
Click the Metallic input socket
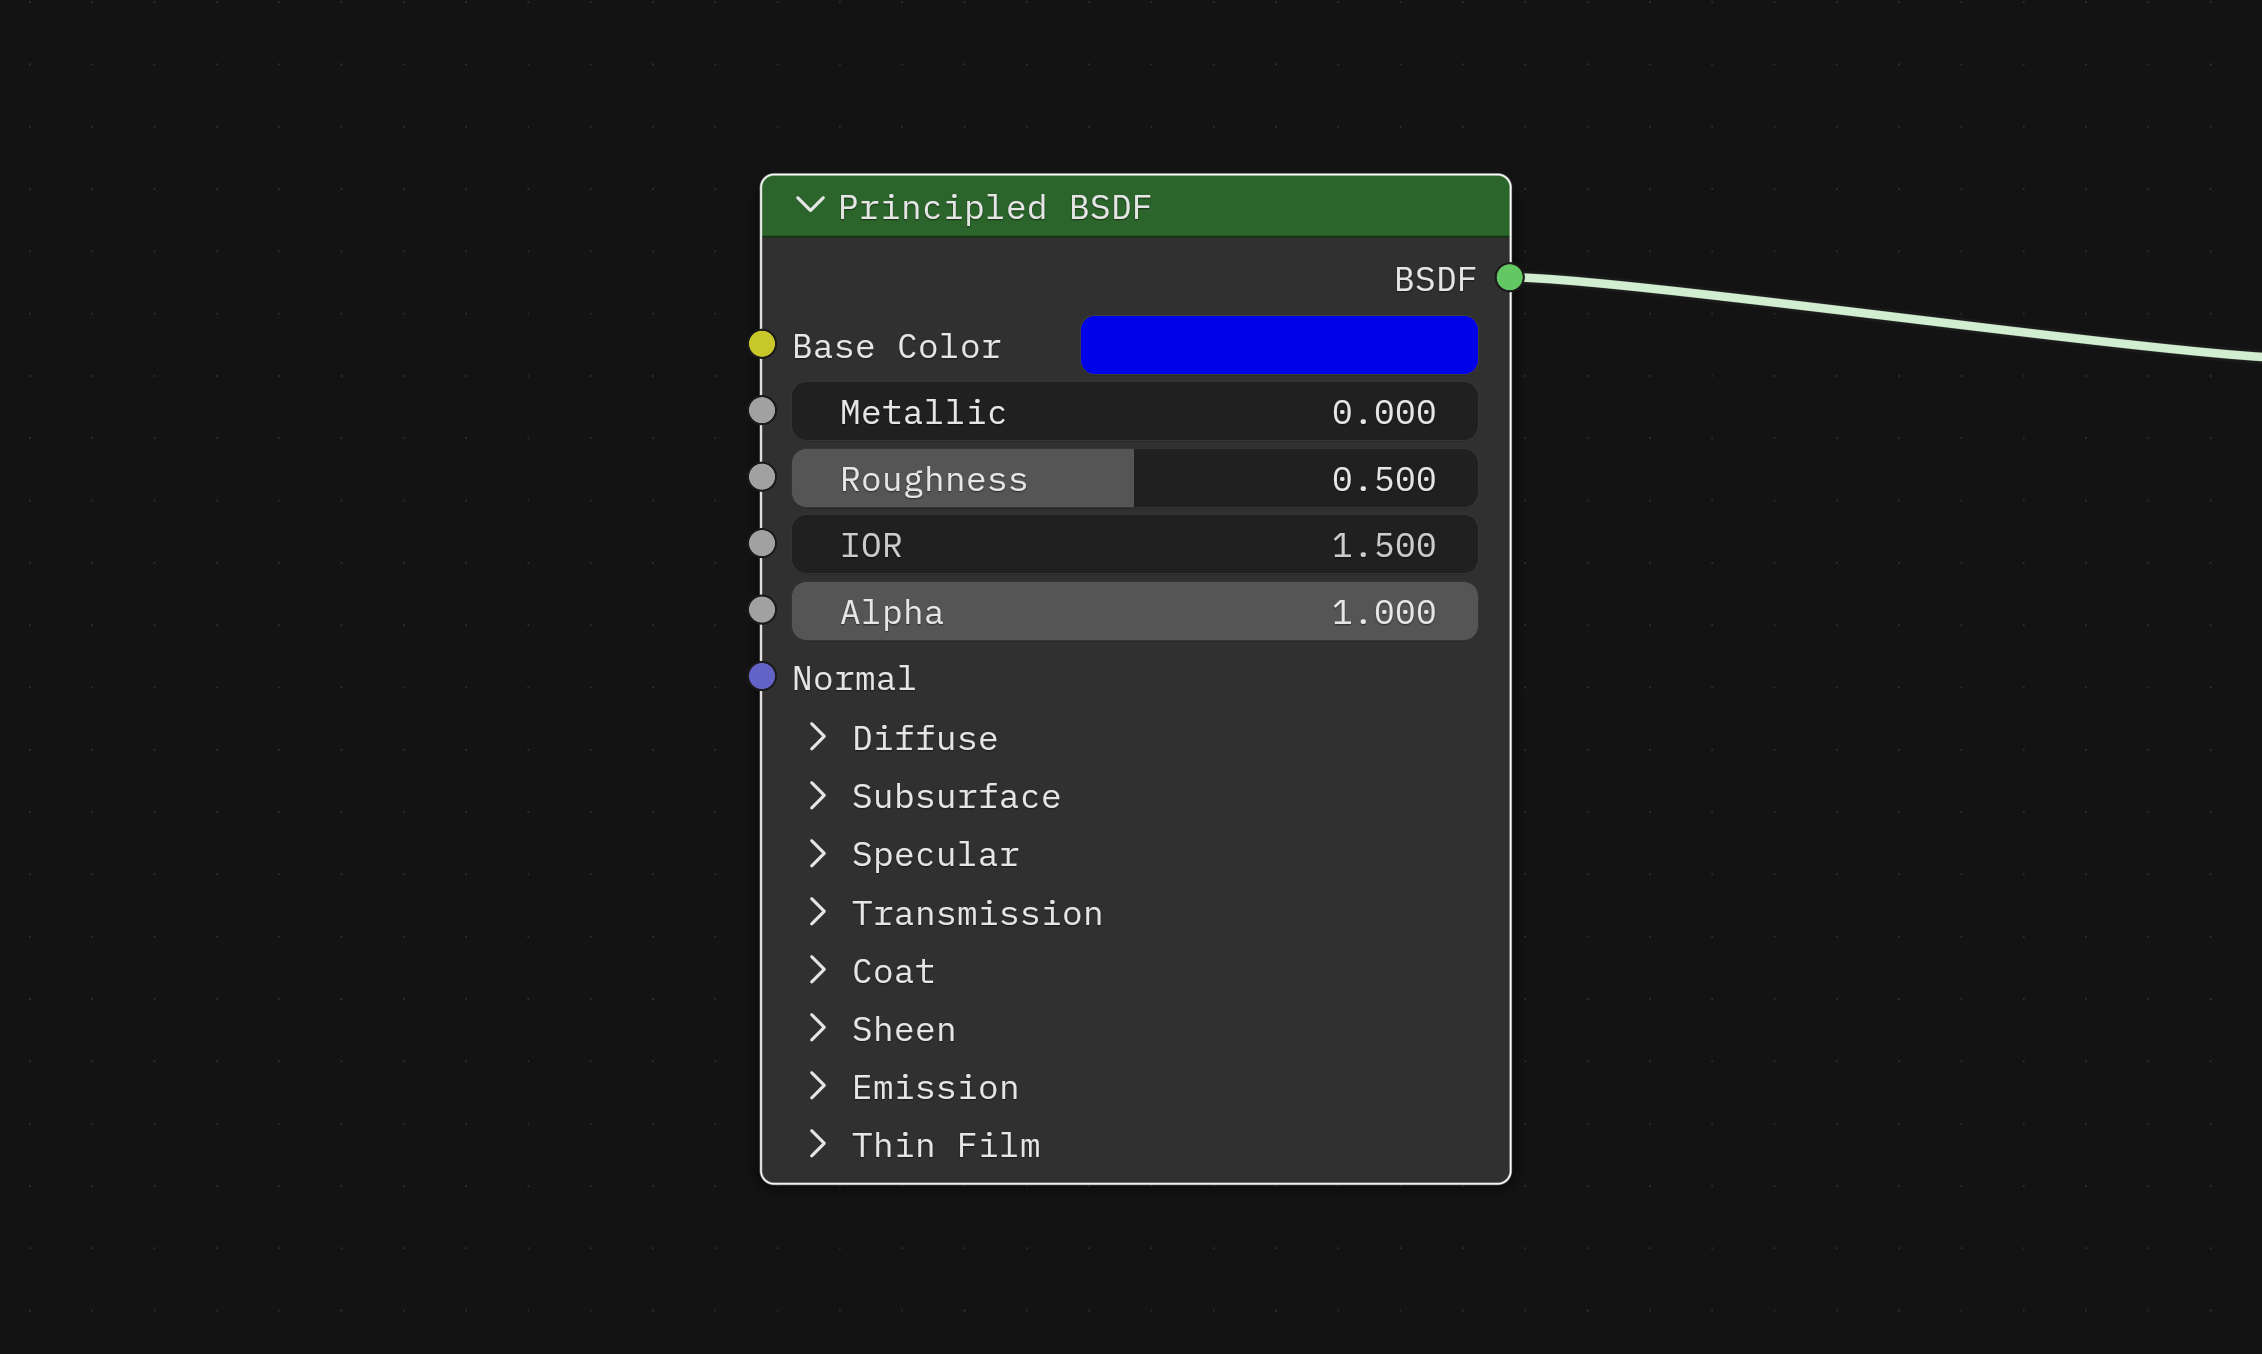(762, 410)
